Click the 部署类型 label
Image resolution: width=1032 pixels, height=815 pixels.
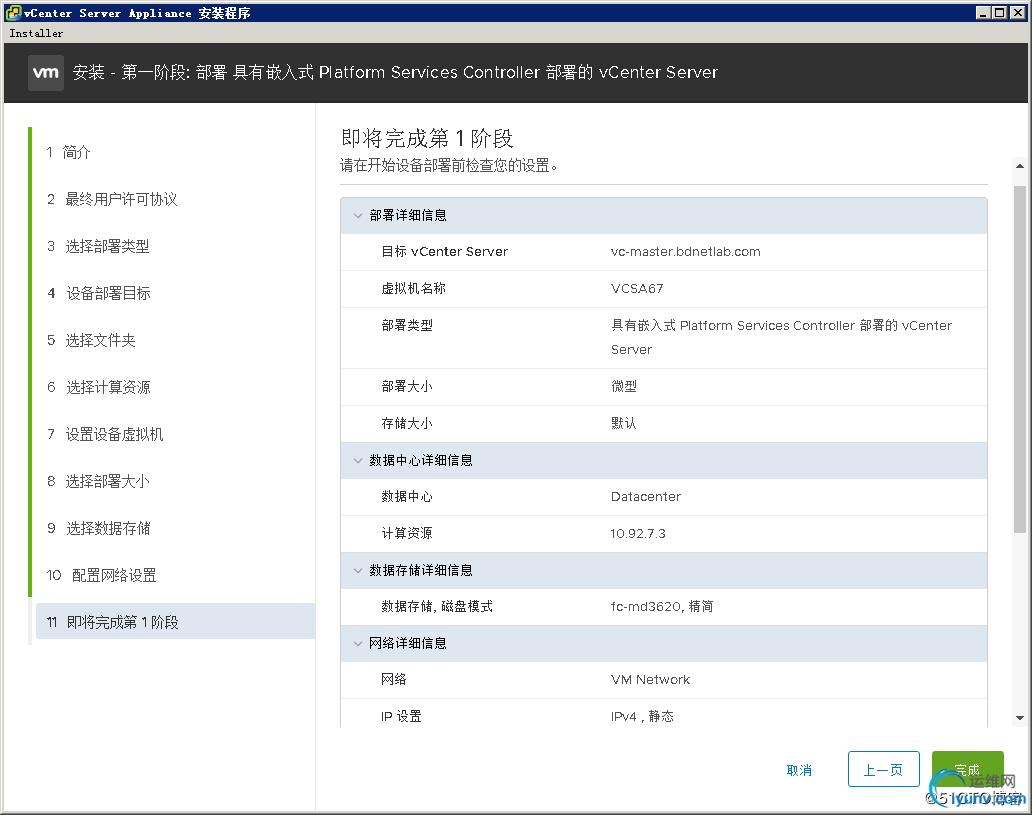(x=407, y=325)
